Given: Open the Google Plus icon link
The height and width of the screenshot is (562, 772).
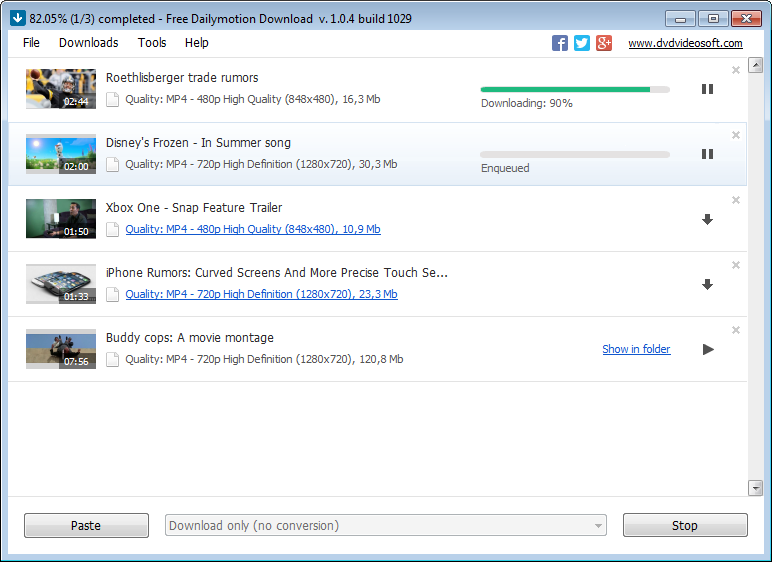Looking at the screenshot, I should (604, 43).
